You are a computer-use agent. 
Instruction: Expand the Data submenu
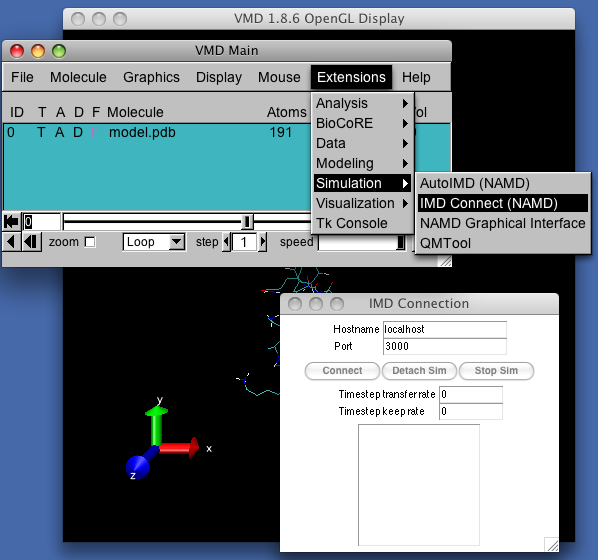[x=362, y=143]
